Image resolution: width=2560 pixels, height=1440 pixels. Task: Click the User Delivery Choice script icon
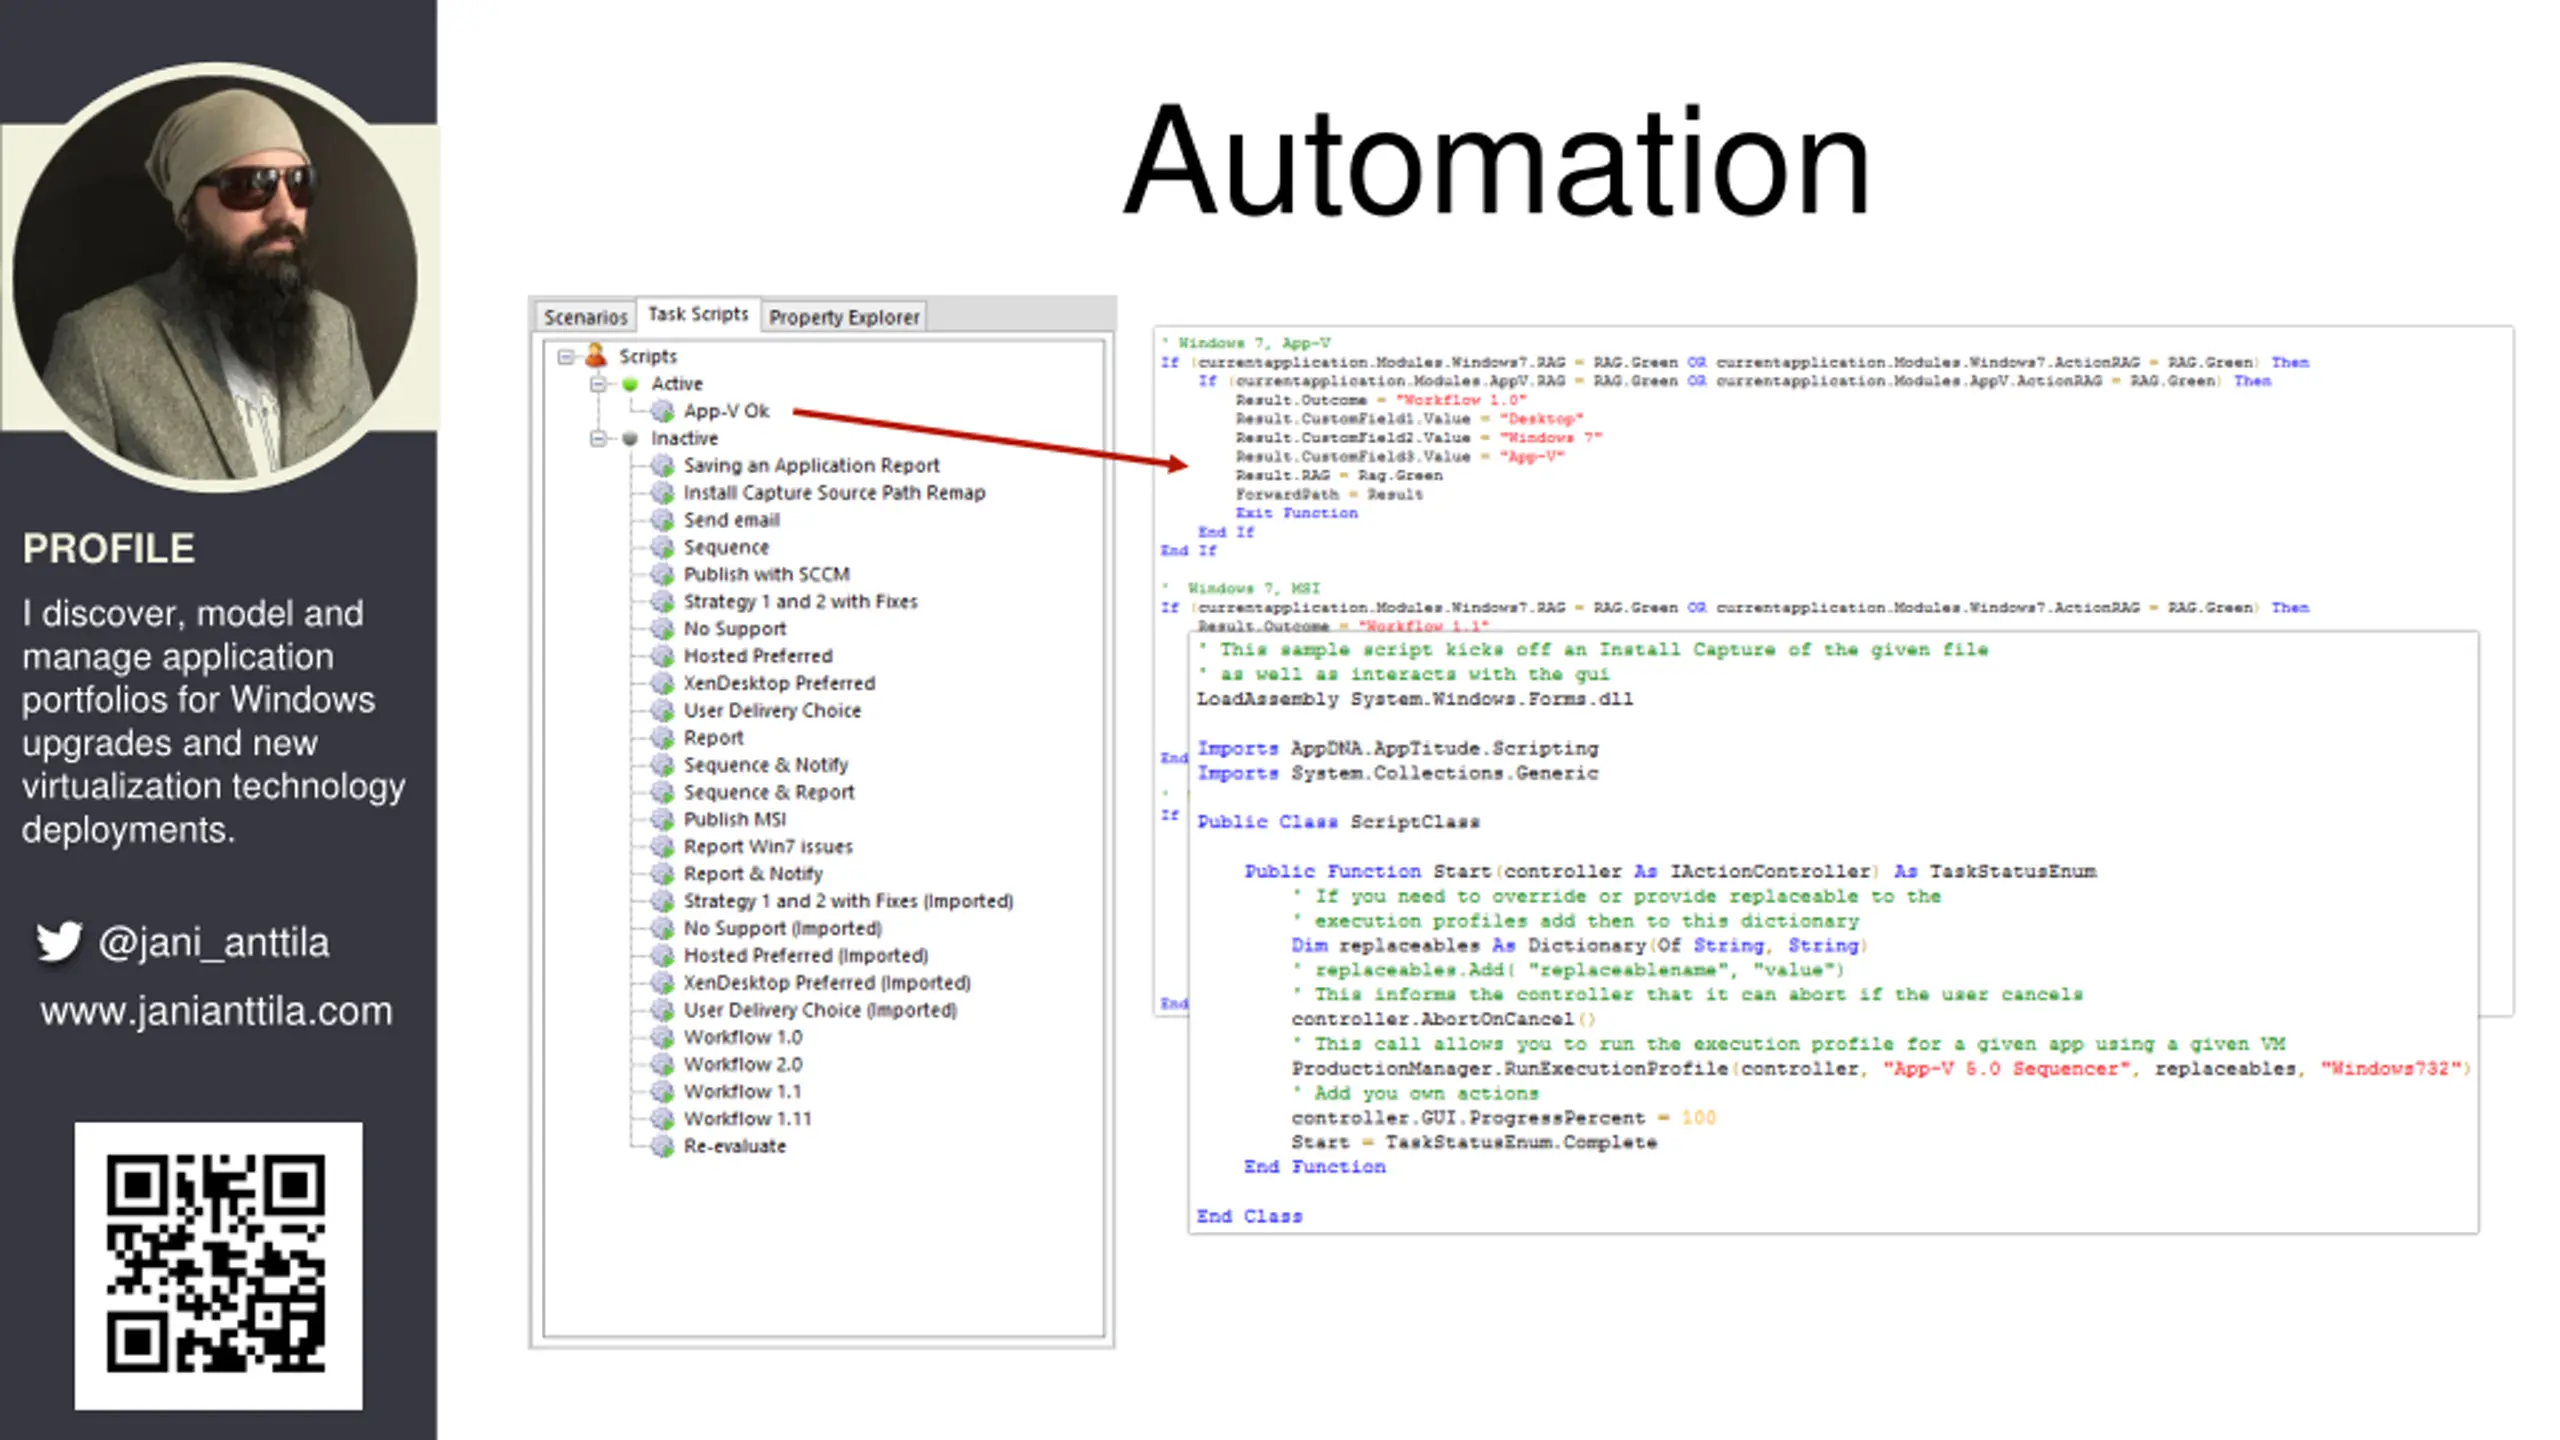click(x=662, y=710)
